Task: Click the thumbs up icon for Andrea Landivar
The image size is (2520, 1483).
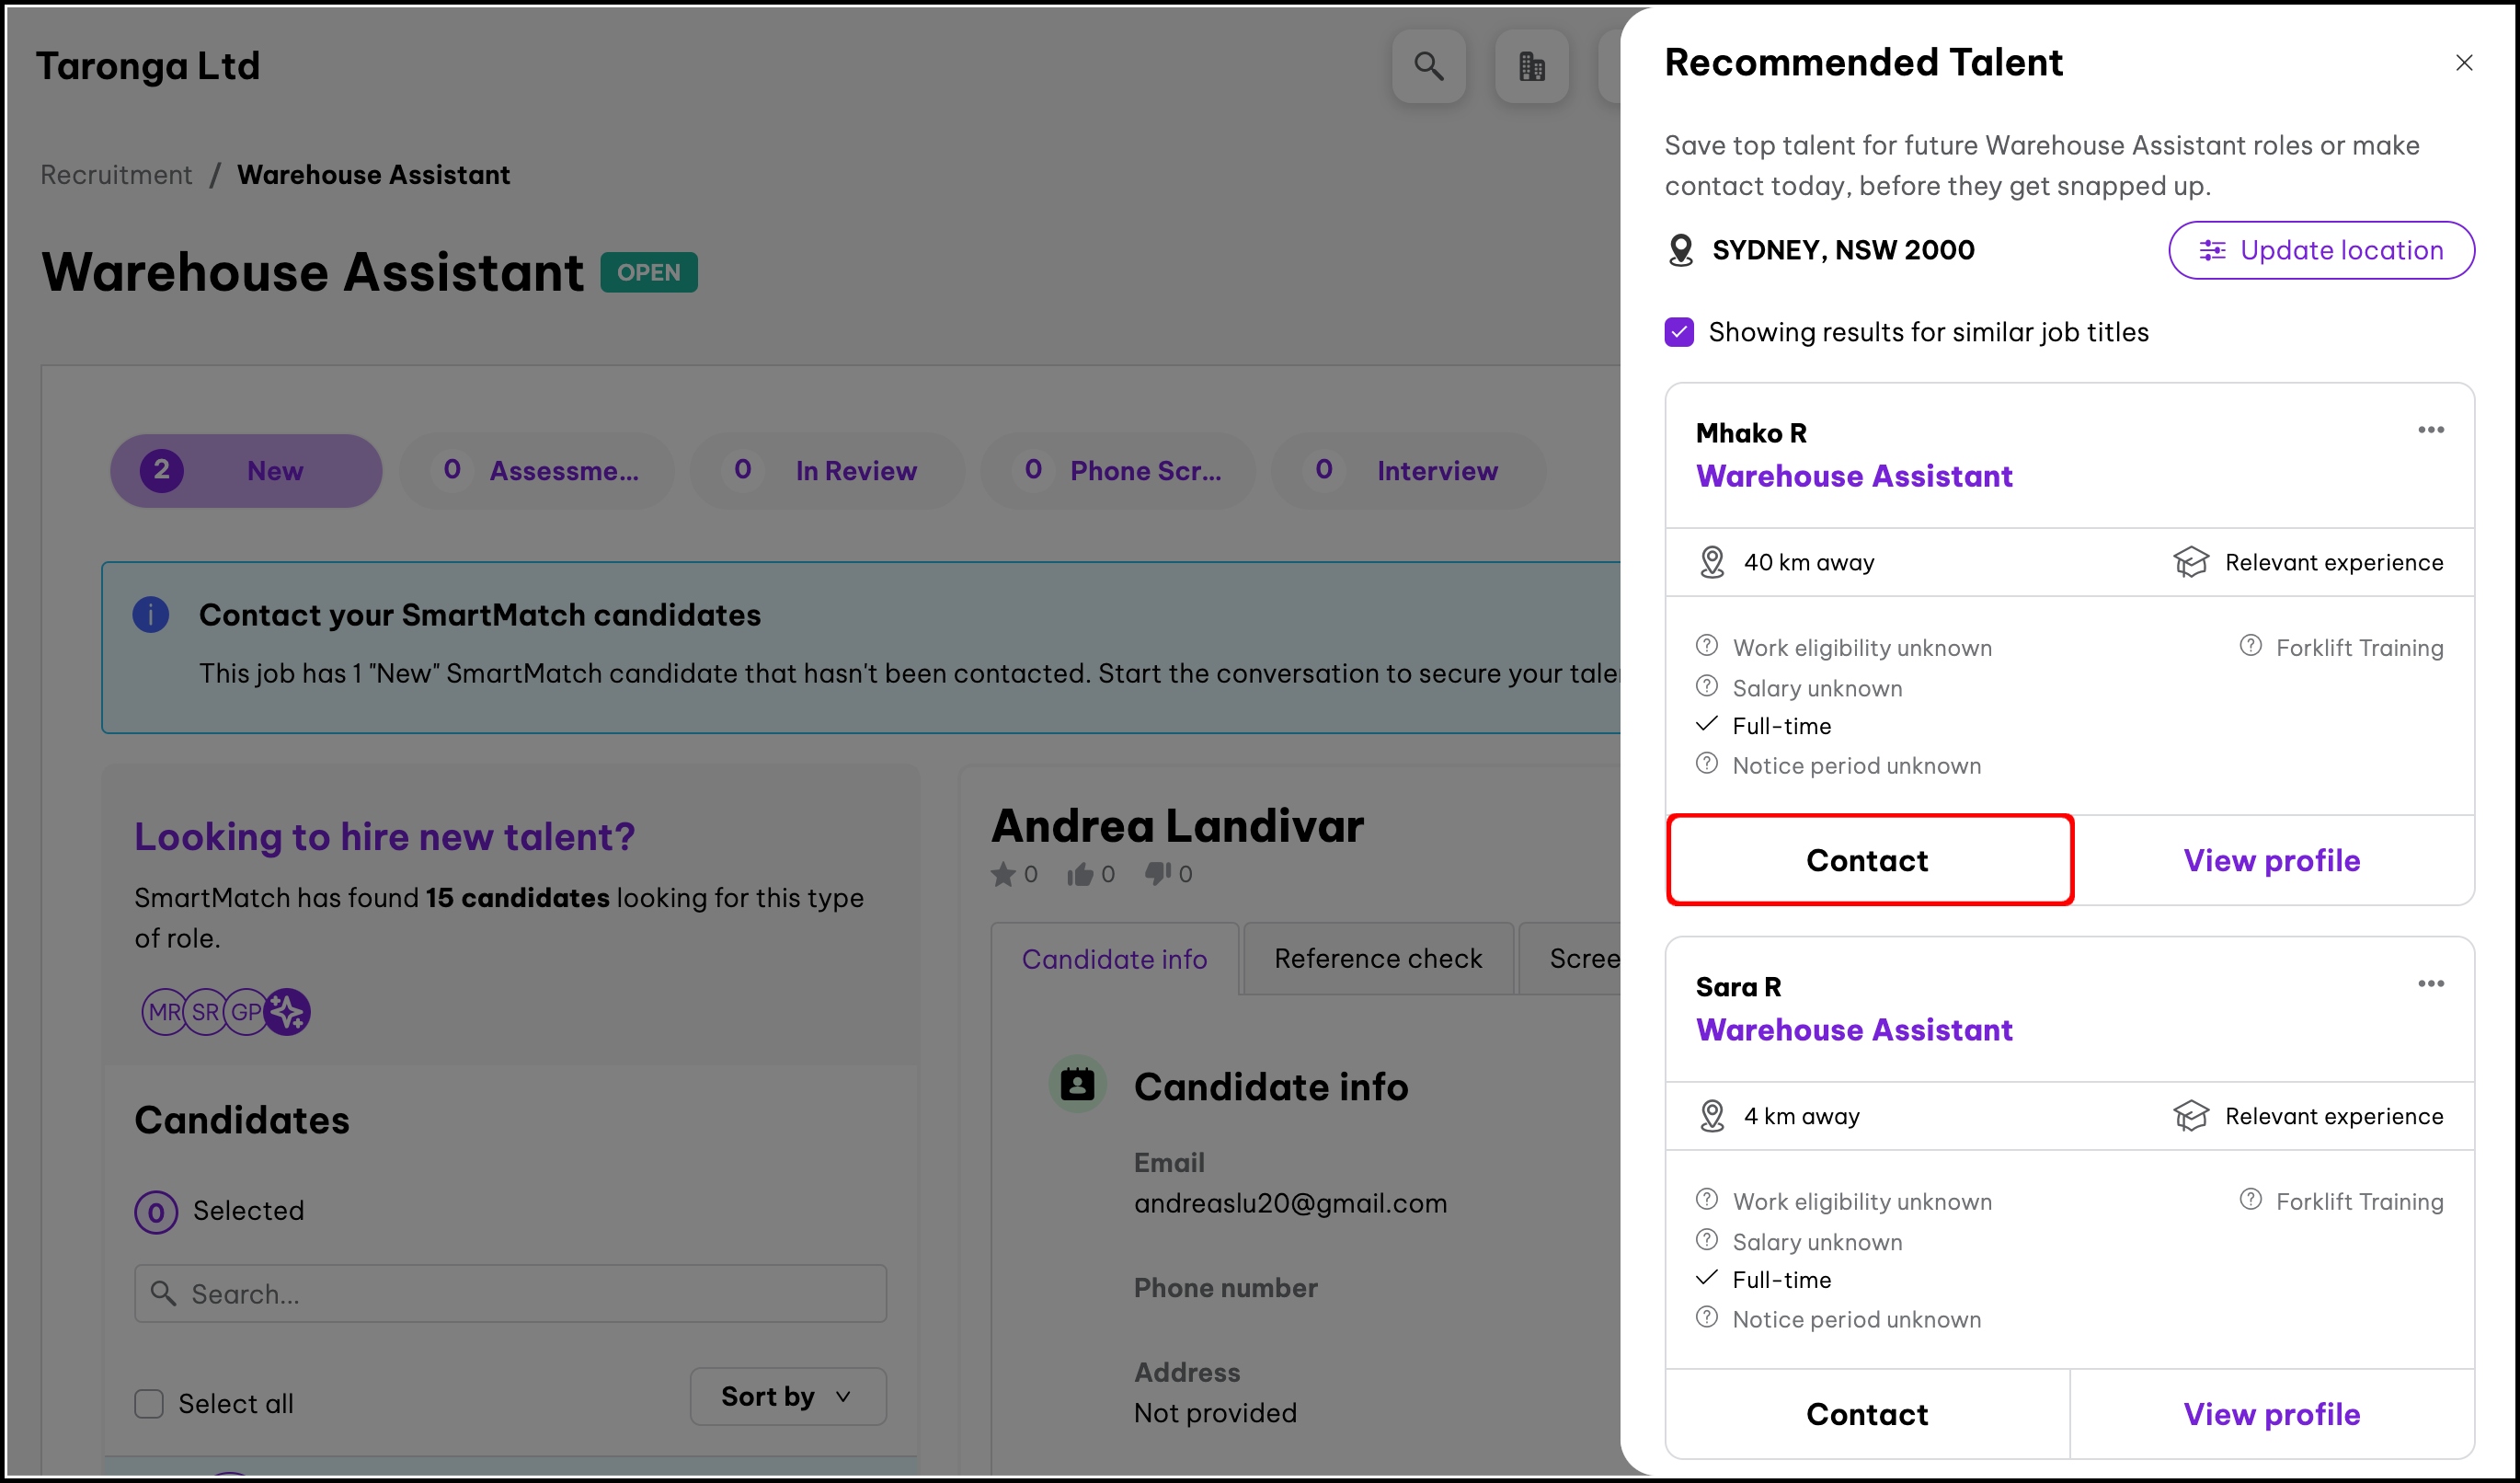Action: click(x=1079, y=875)
